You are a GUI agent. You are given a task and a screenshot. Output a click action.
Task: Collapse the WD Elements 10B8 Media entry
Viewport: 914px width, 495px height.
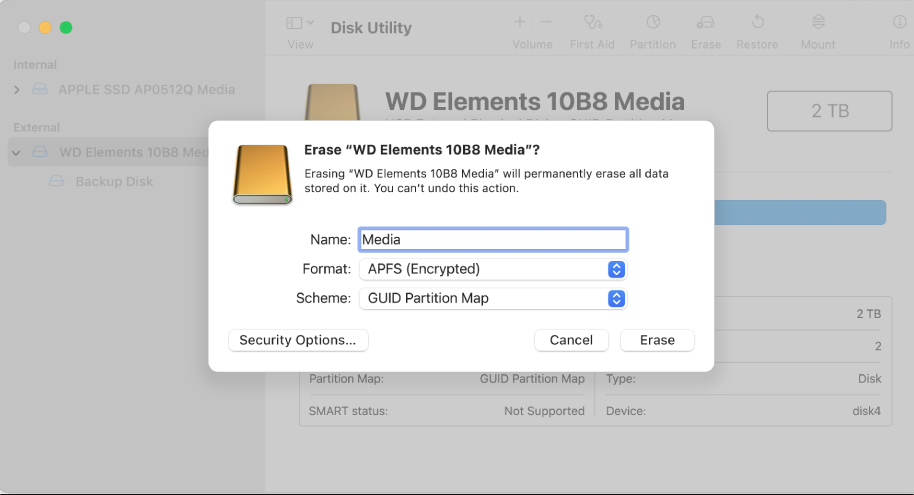point(16,153)
